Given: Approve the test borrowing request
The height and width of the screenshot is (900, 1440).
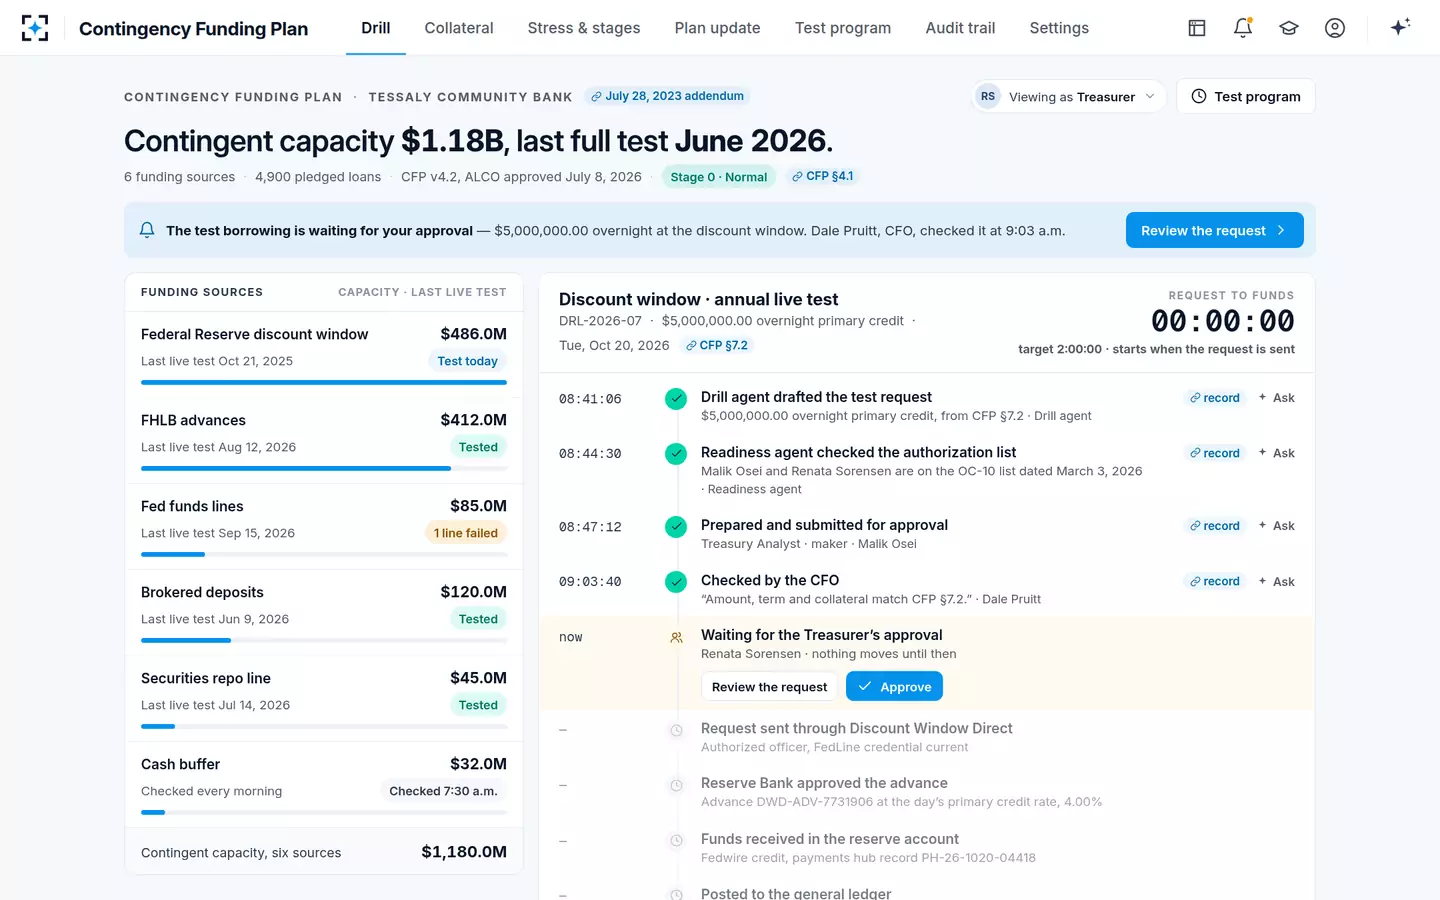Looking at the screenshot, I should click(x=894, y=687).
